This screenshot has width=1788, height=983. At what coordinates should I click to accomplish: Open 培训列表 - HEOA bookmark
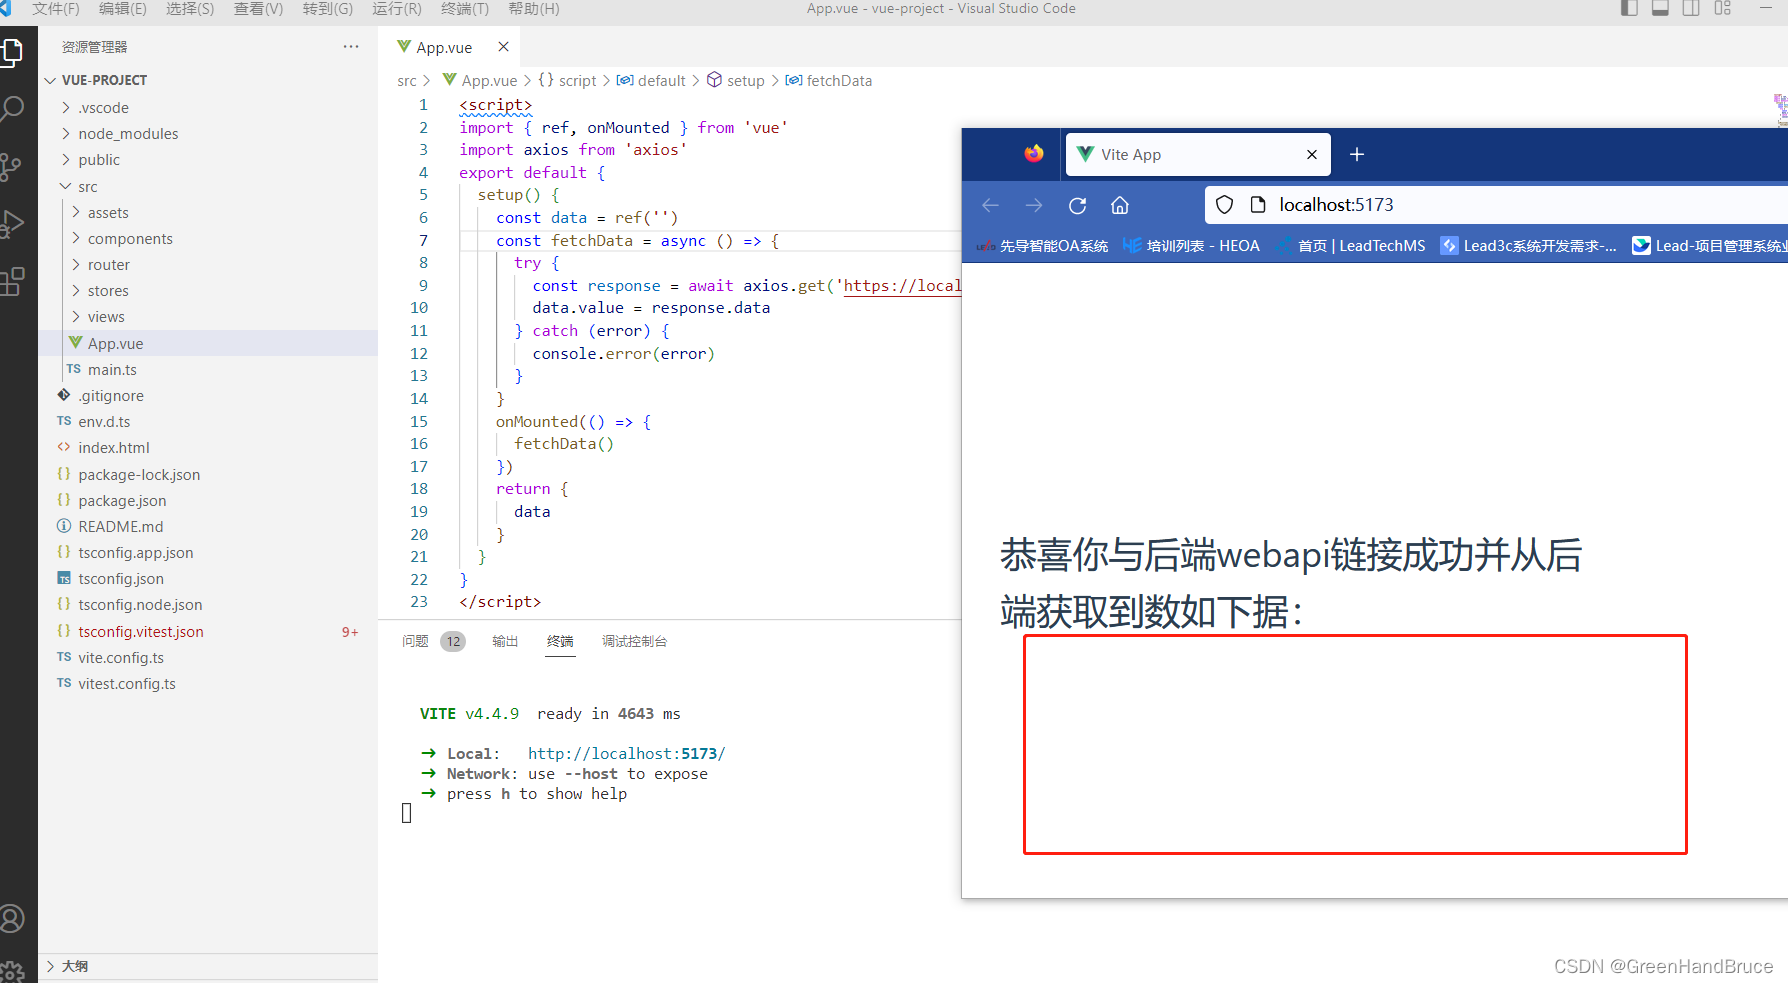(1191, 246)
